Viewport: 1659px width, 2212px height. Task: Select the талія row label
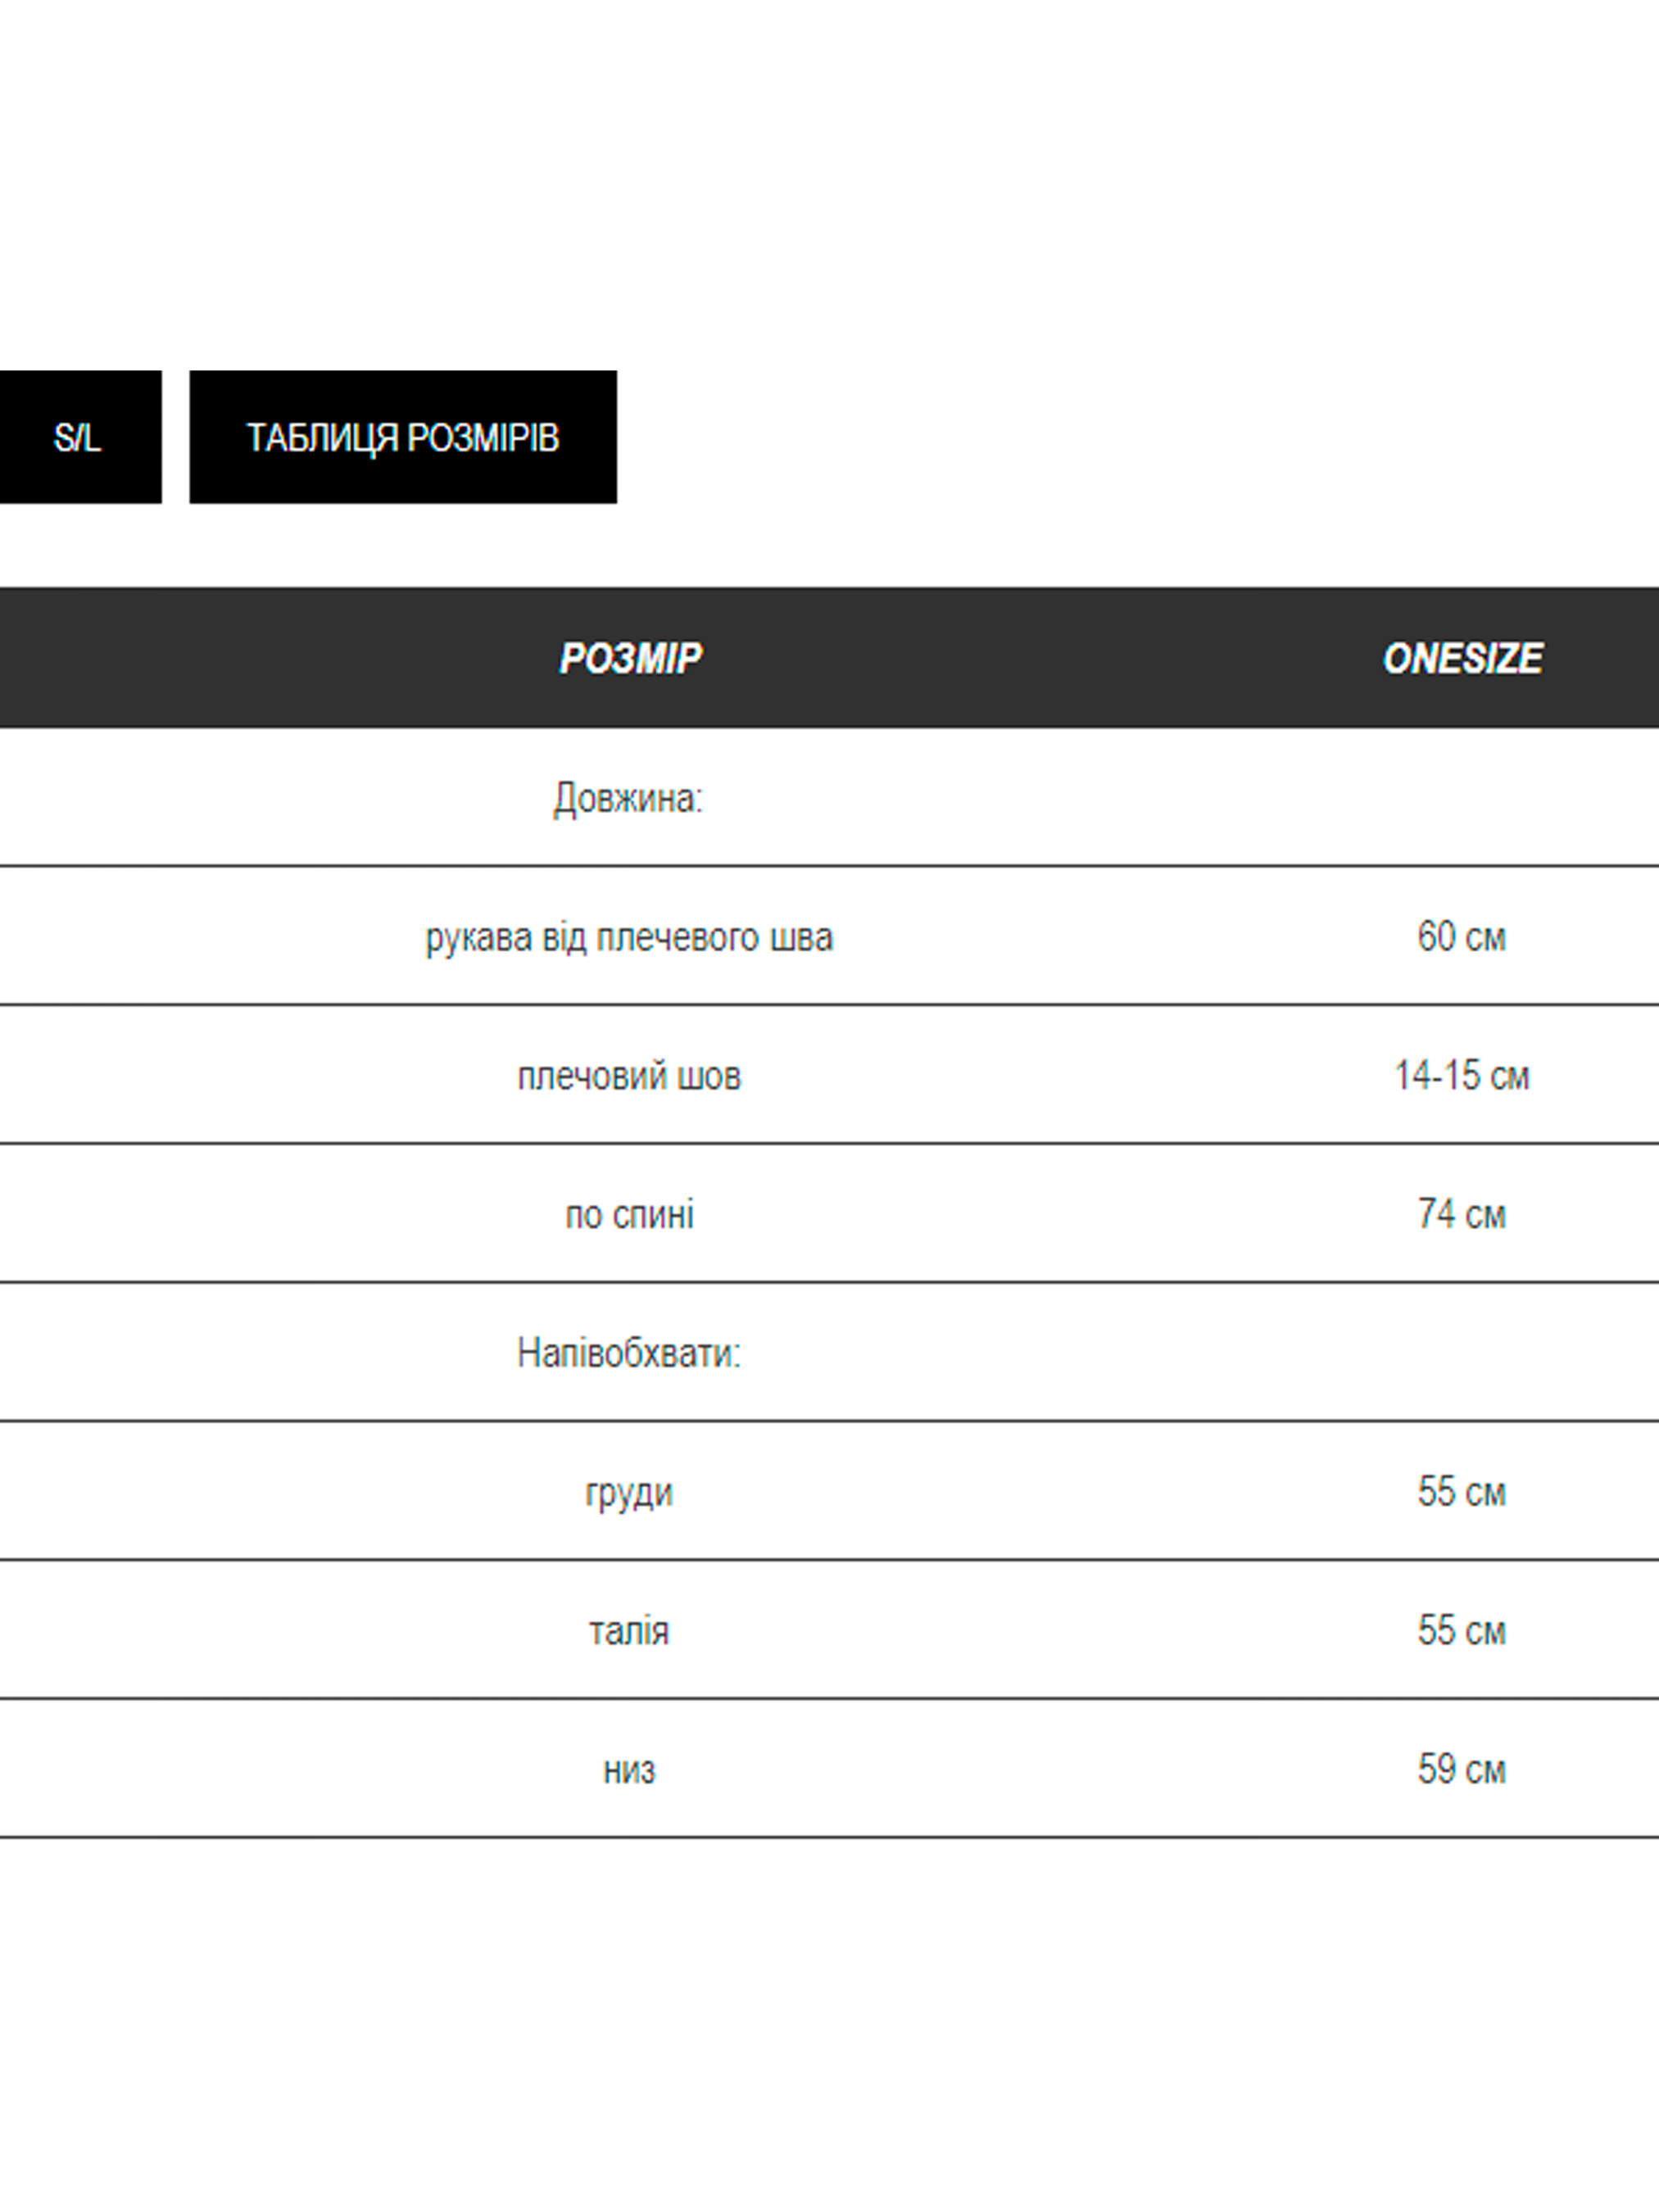[x=629, y=1631]
